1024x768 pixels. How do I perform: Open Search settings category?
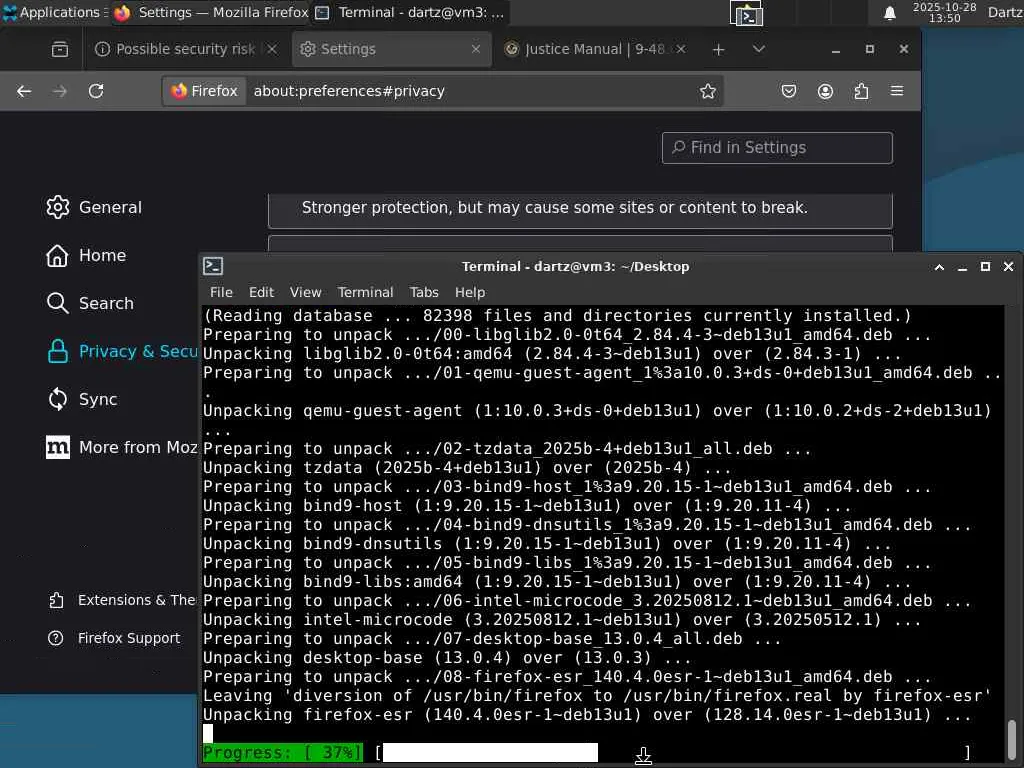[x=90, y=304]
